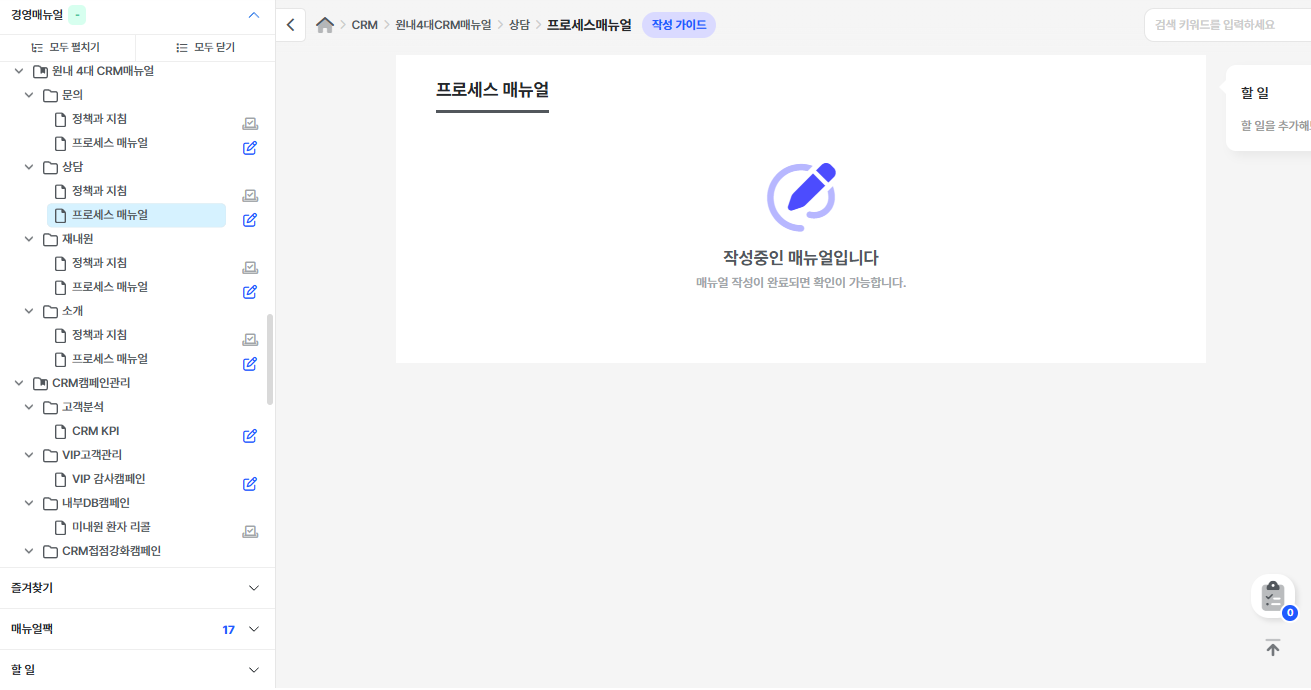Collapse the 경영매뉴얼 panel with its chevron

[253, 16]
